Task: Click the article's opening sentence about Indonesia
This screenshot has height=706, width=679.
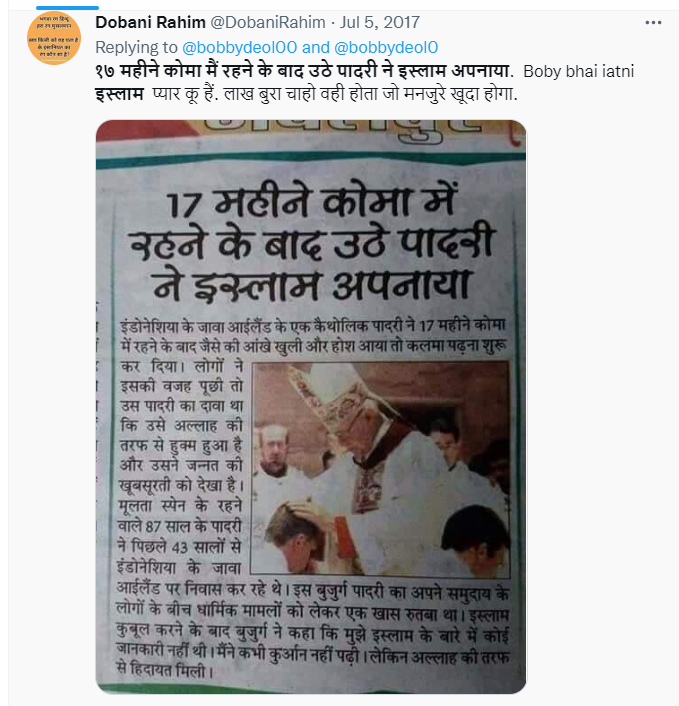Action: tap(313, 335)
